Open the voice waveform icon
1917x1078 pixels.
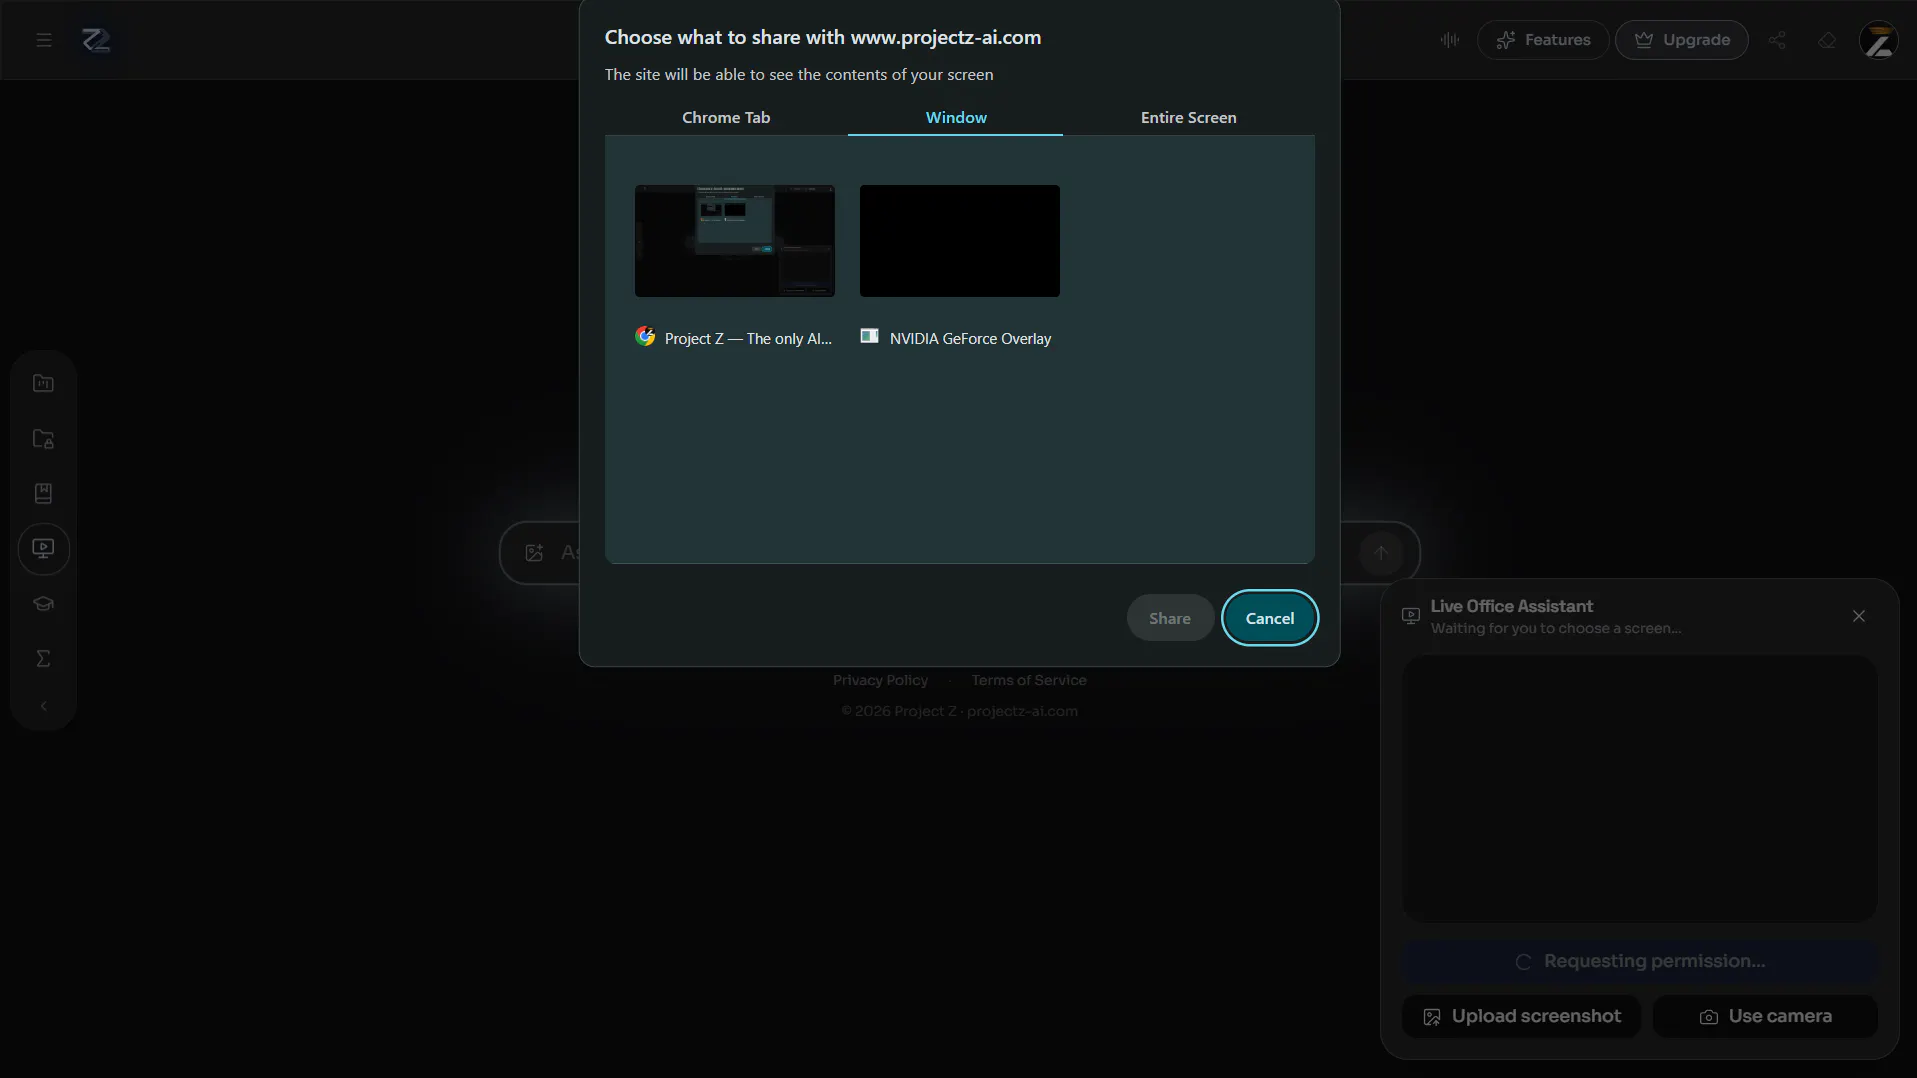(x=1449, y=40)
